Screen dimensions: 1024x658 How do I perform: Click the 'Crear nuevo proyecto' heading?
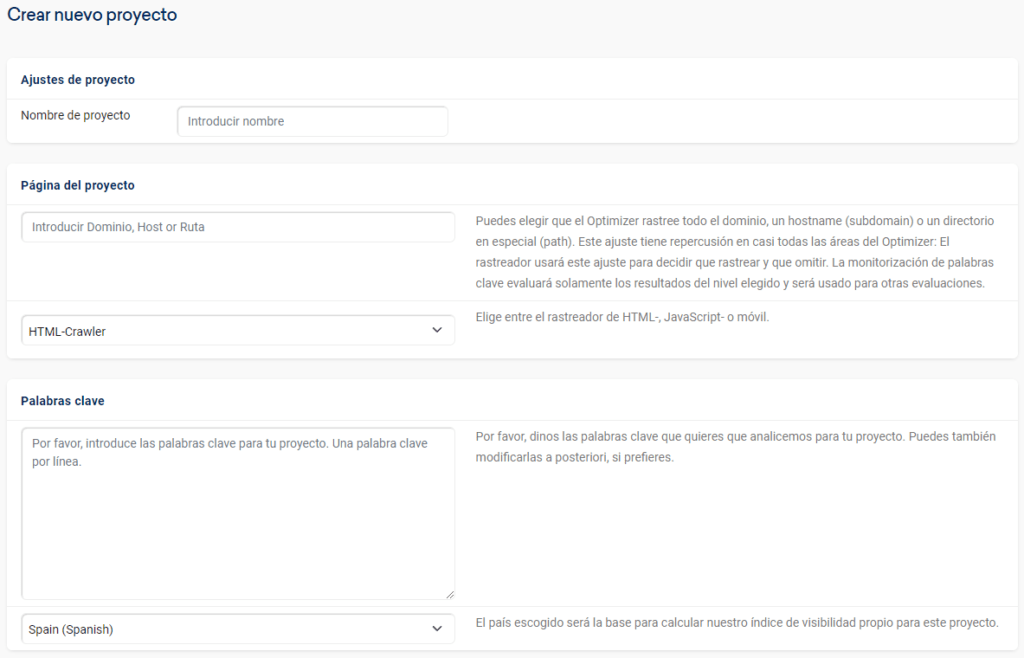coord(92,15)
